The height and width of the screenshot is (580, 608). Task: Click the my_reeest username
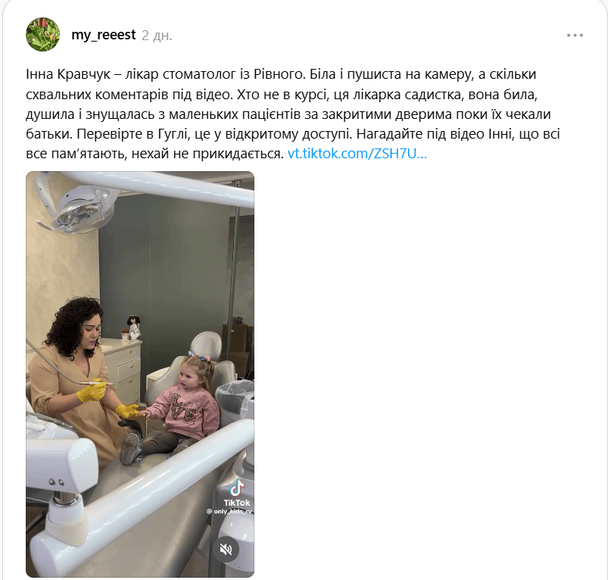coord(104,35)
